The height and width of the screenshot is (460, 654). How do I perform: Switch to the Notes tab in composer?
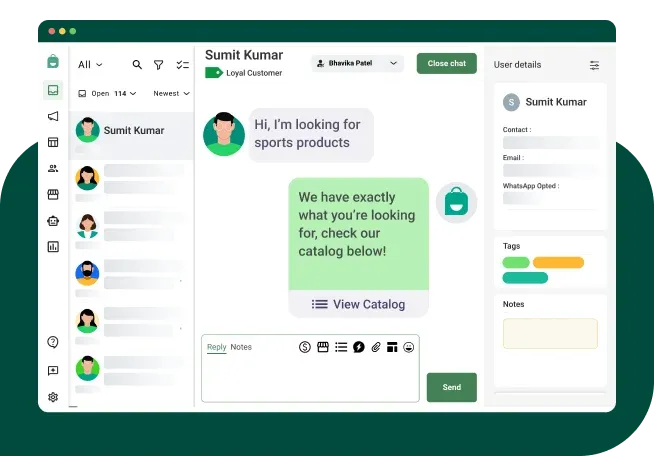click(241, 347)
